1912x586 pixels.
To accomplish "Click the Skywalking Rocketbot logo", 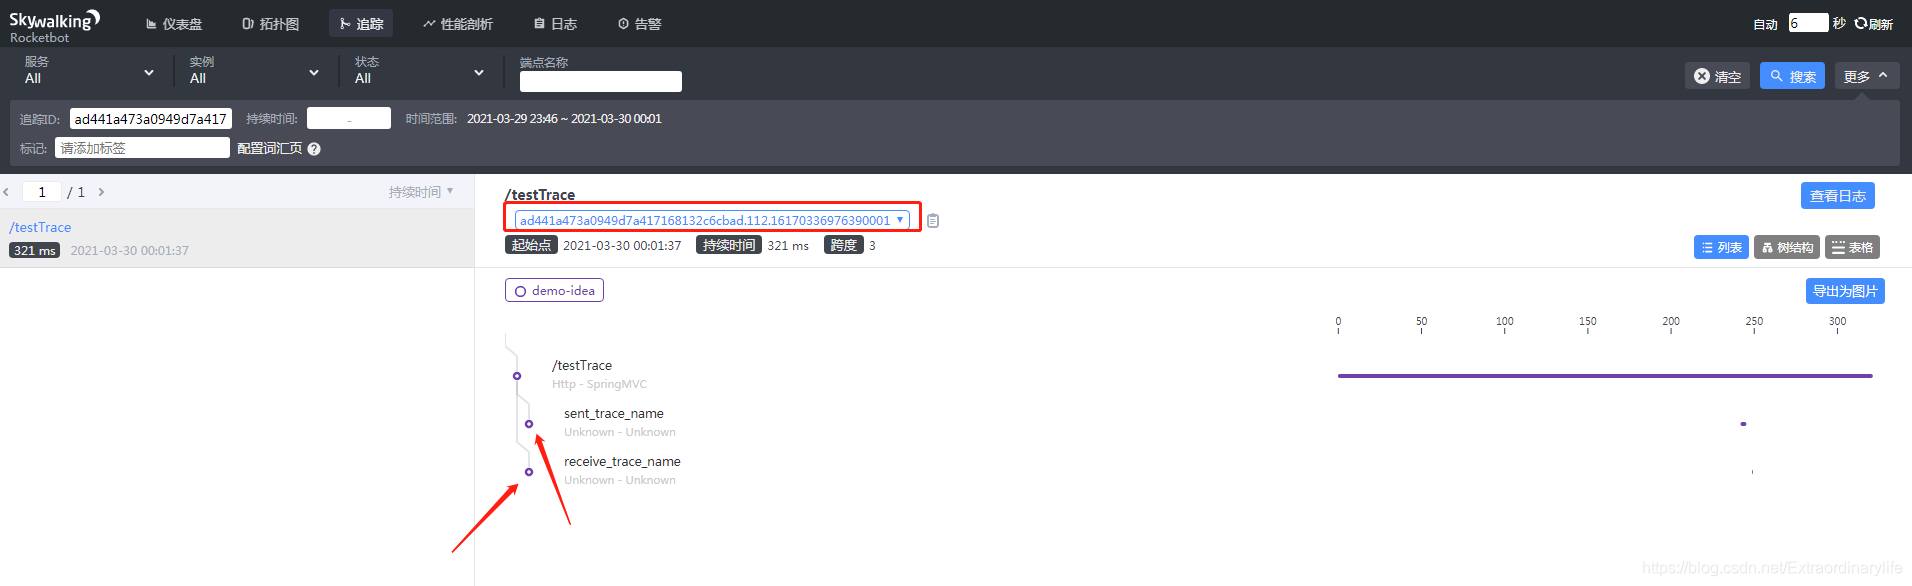I will tap(55, 26).
